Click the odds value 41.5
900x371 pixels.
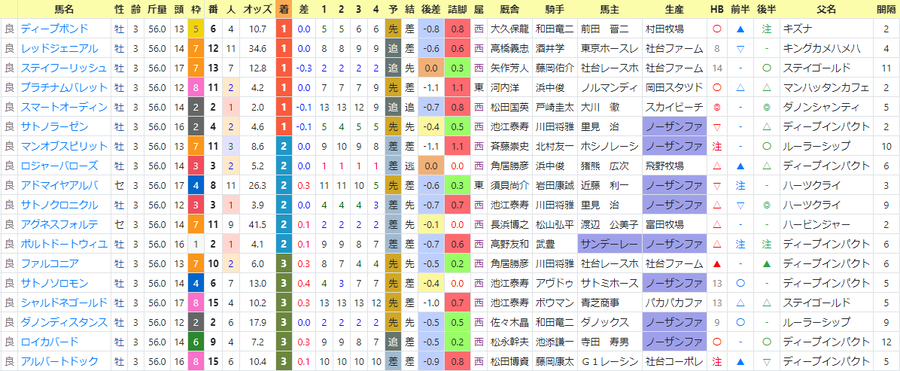[258, 224]
